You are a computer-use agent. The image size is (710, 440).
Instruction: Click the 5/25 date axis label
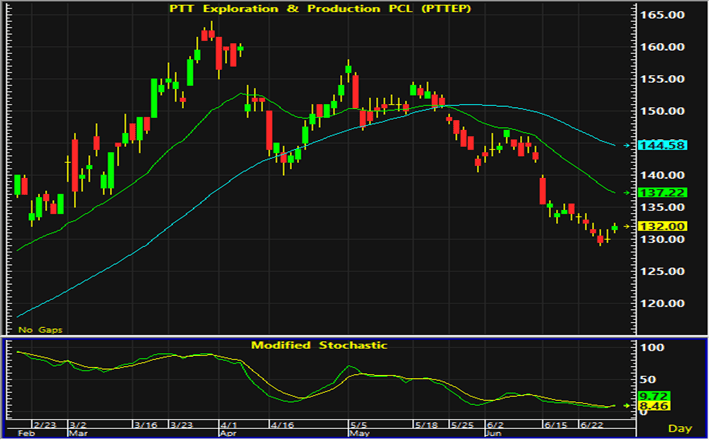462,425
